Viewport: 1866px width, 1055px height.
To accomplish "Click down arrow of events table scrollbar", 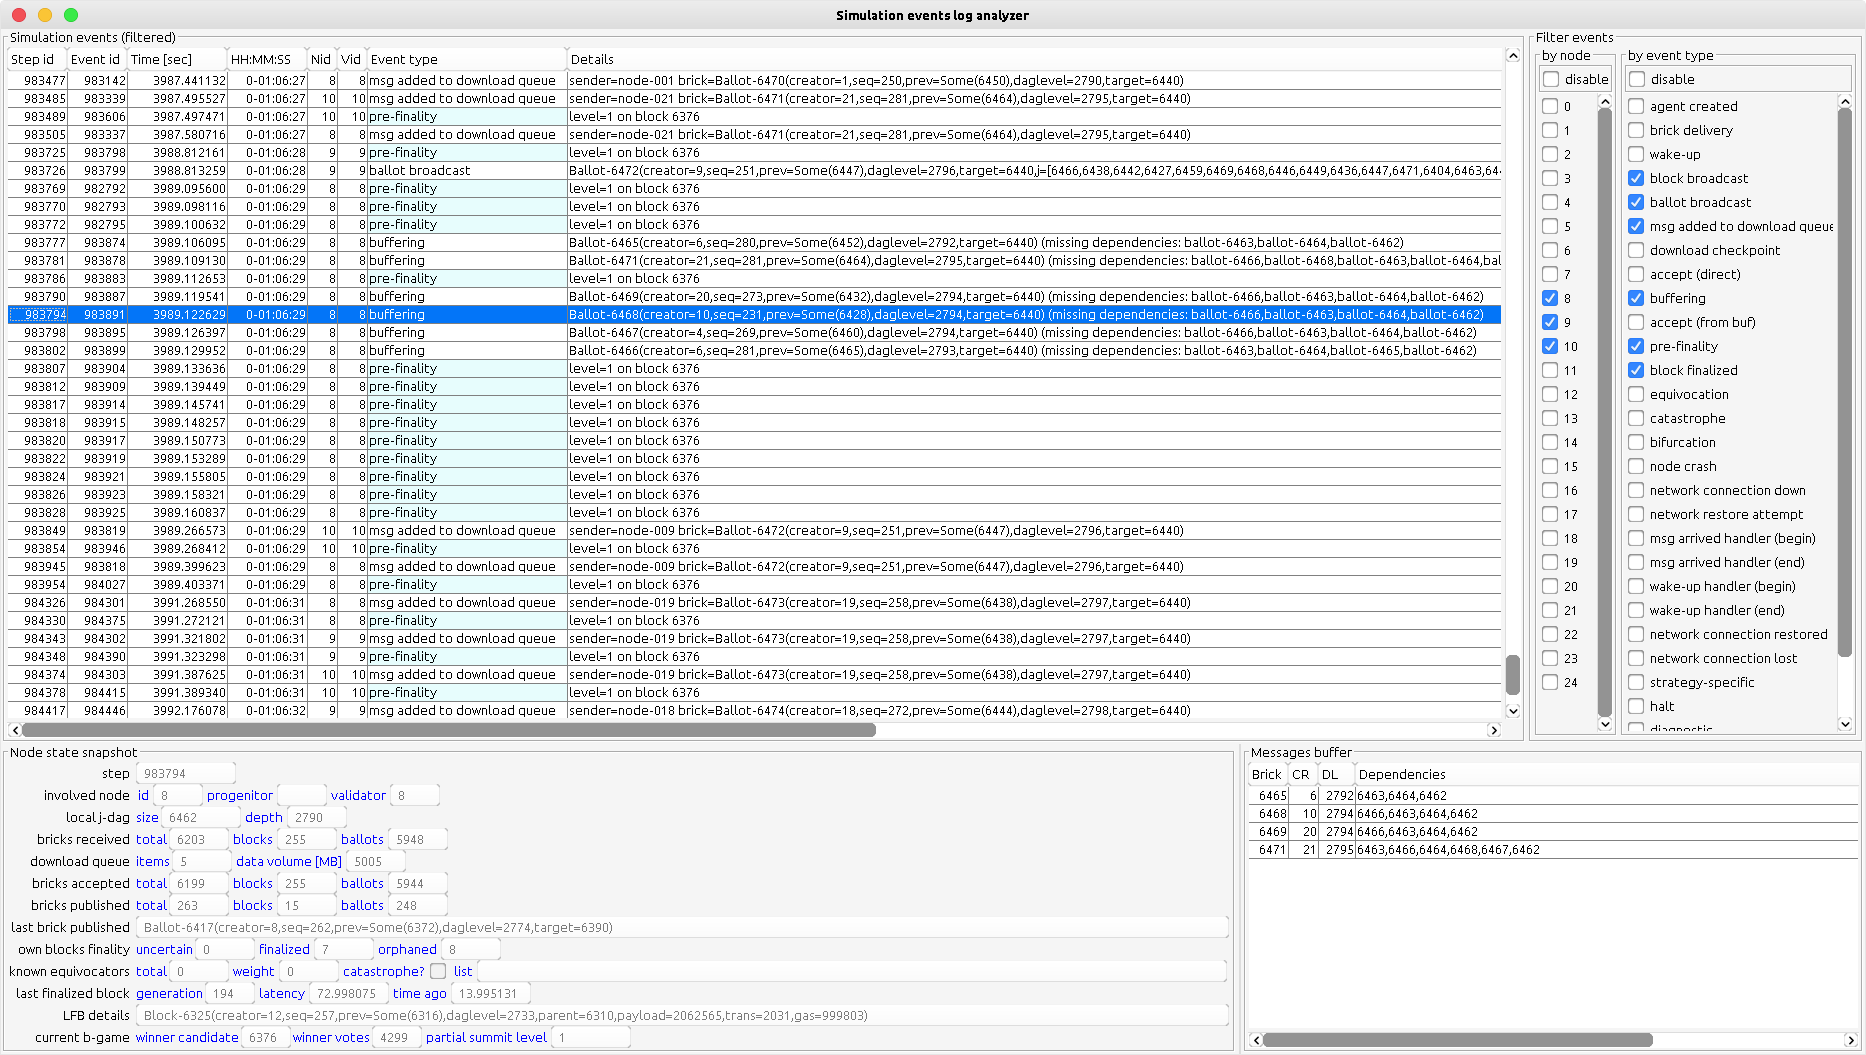I will (x=1513, y=711).
